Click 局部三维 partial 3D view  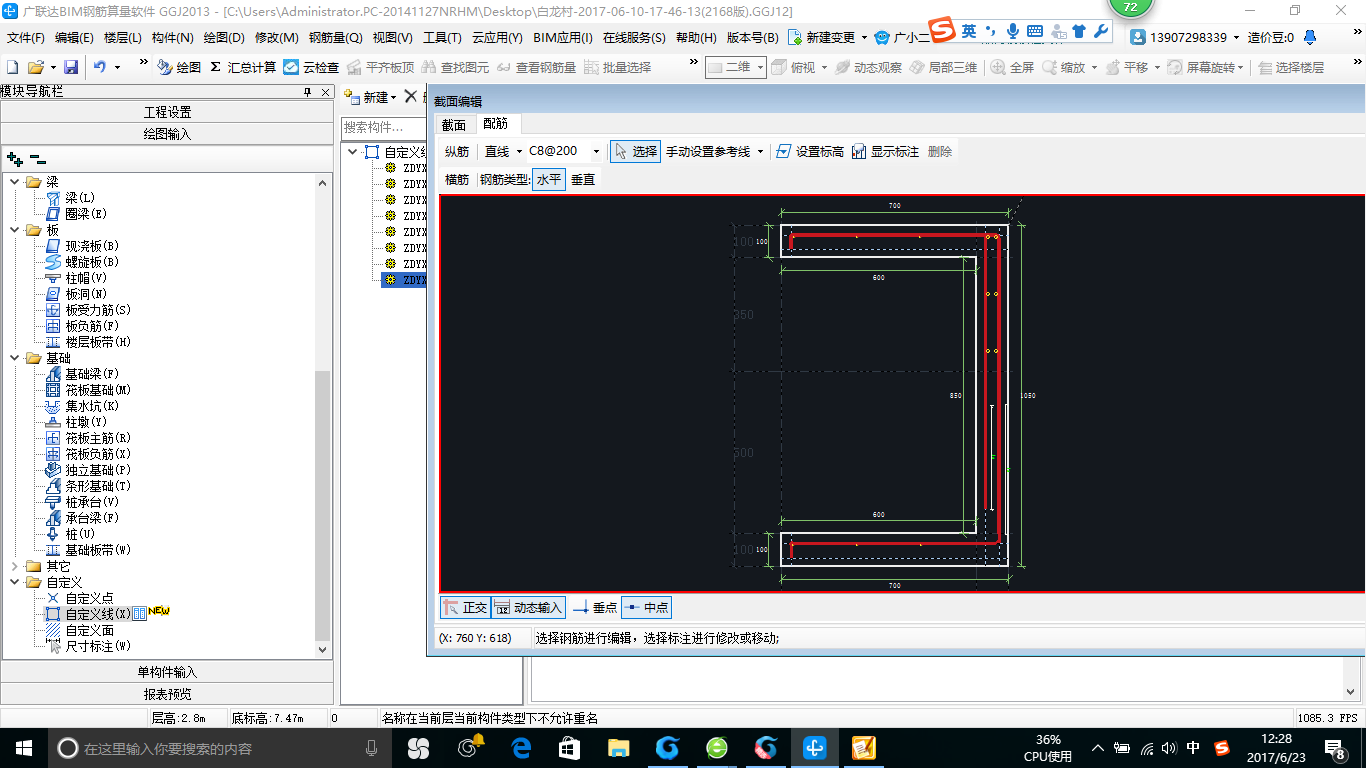(x=943, y=67)
